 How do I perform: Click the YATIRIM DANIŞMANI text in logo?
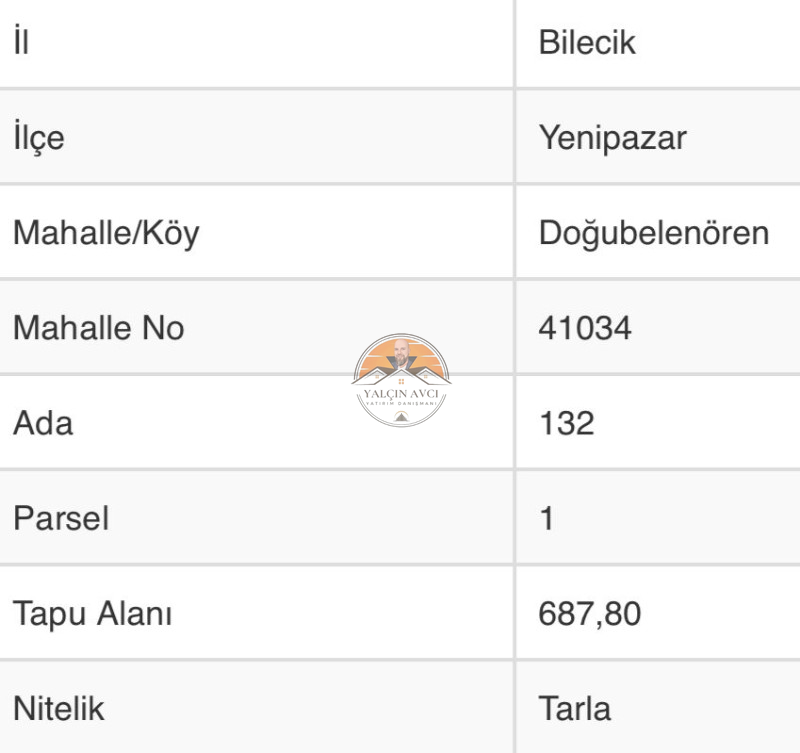pos(401,404)
